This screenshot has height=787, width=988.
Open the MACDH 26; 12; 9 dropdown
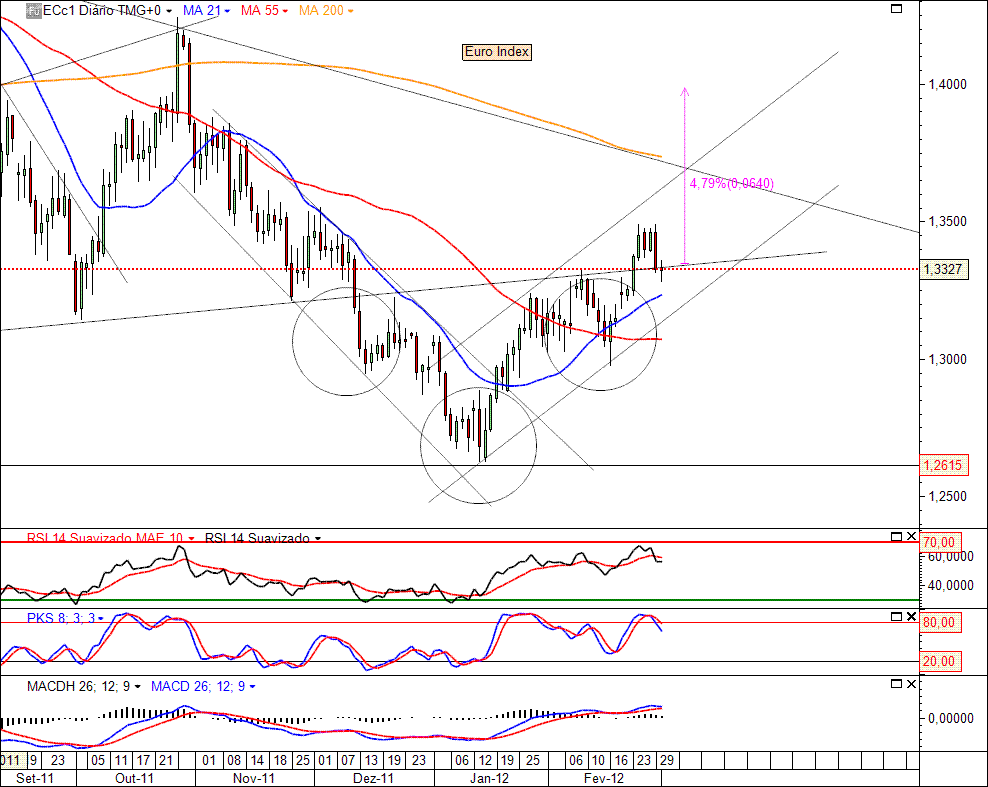[x=138, y=687]
